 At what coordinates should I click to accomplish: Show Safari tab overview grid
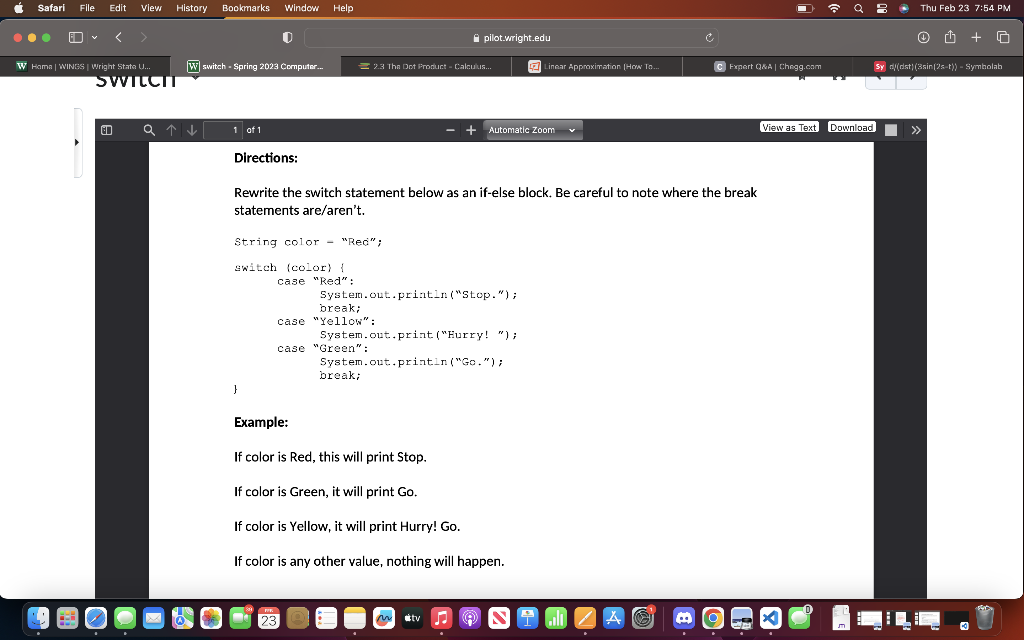[1001, 36]
